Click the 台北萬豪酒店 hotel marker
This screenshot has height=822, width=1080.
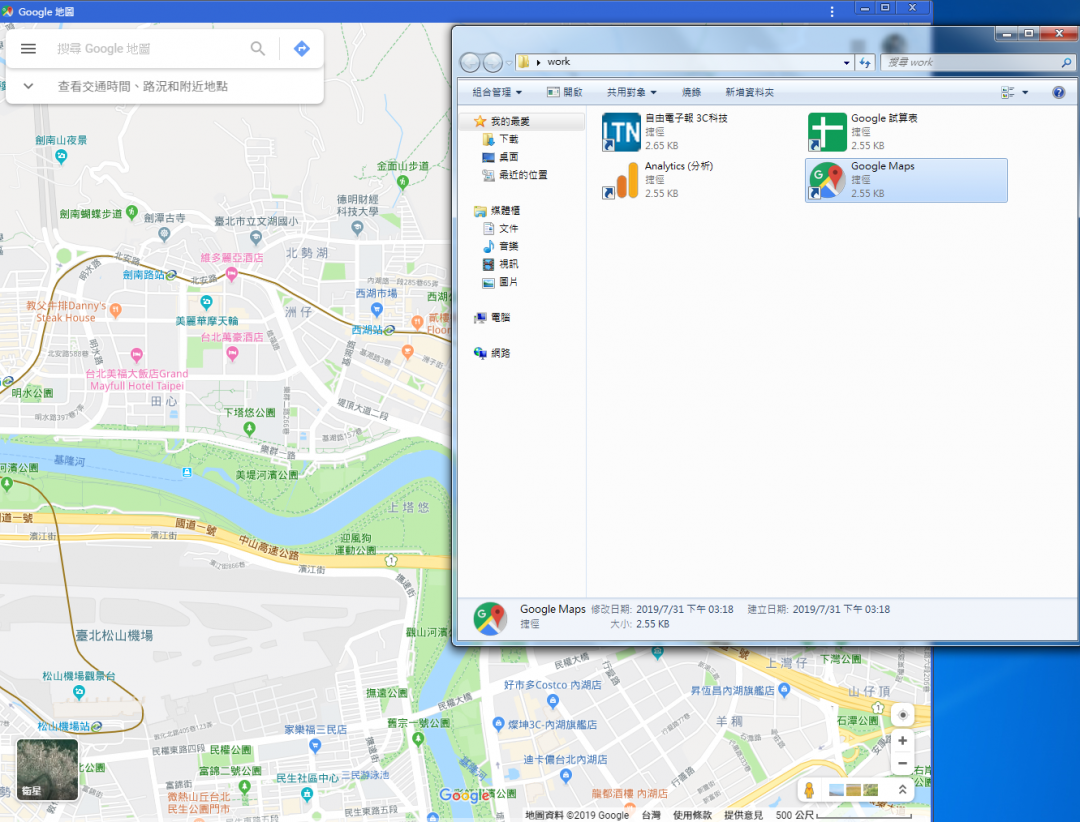pyautogui.click(x=232, y=353)
